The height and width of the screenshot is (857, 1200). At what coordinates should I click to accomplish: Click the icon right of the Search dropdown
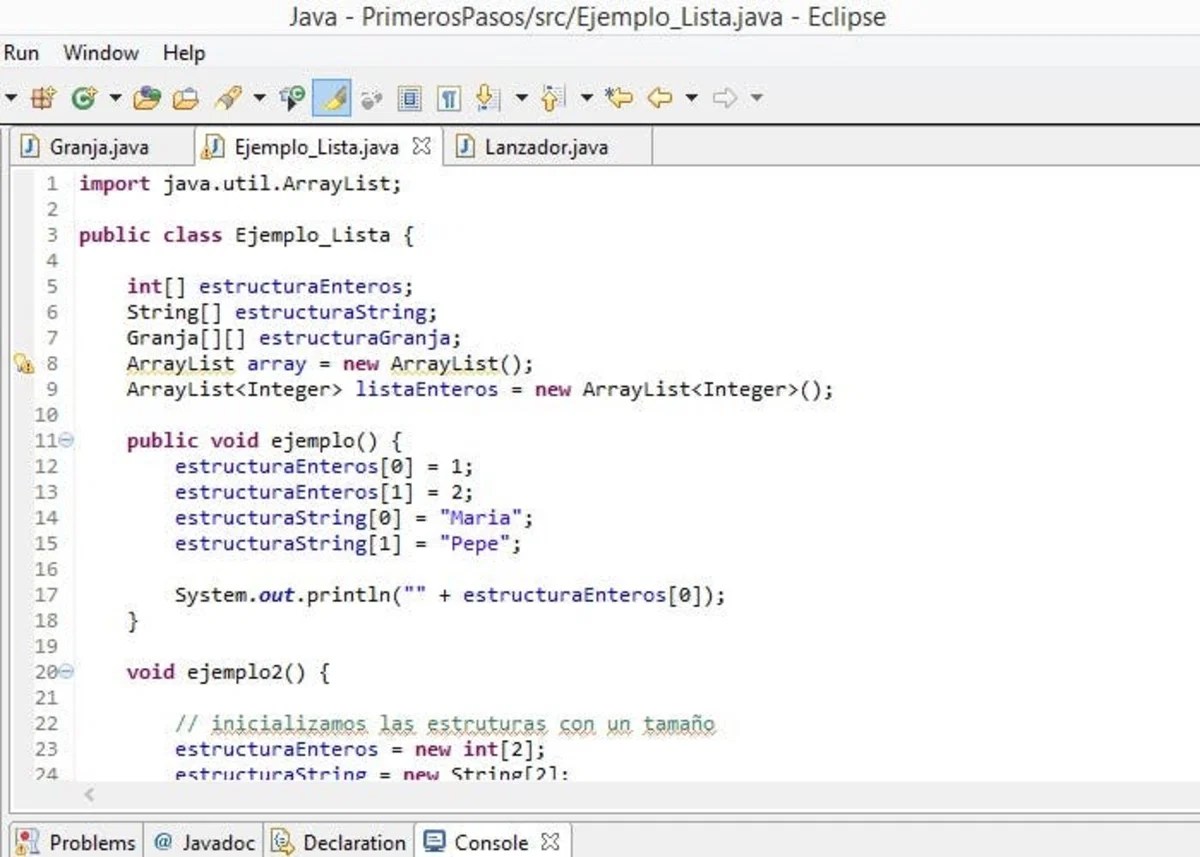pyautogui.click(x=293, y=98)
